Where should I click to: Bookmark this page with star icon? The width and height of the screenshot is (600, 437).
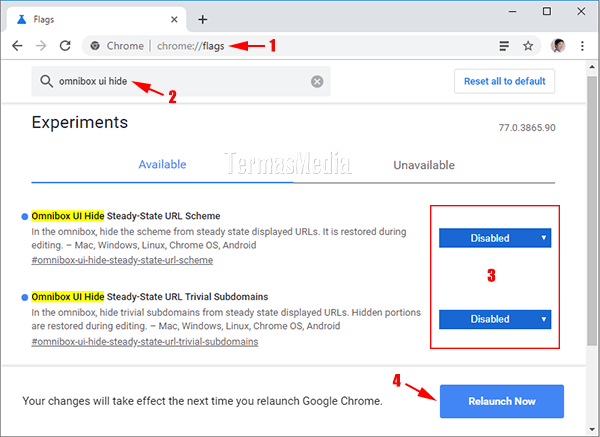tap(528, 46)
